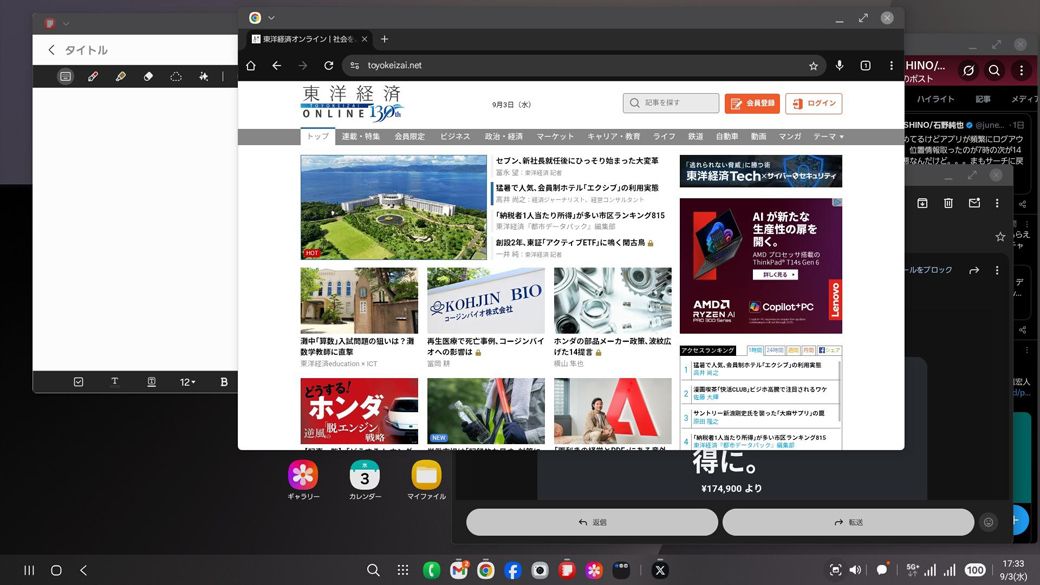Delete the email with the trash icon
The image size is (1040, 585).
(x=948, y=203)
